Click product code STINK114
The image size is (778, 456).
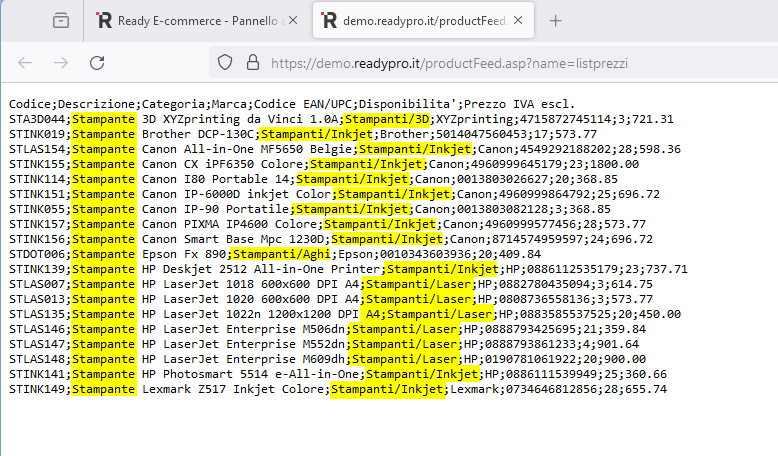[37, 179]
